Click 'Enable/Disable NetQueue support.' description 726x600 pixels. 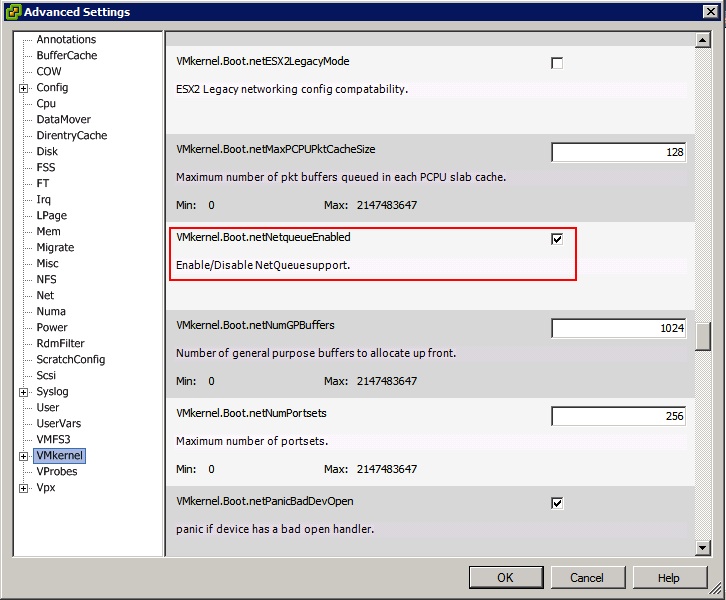(x=263, y=265)
